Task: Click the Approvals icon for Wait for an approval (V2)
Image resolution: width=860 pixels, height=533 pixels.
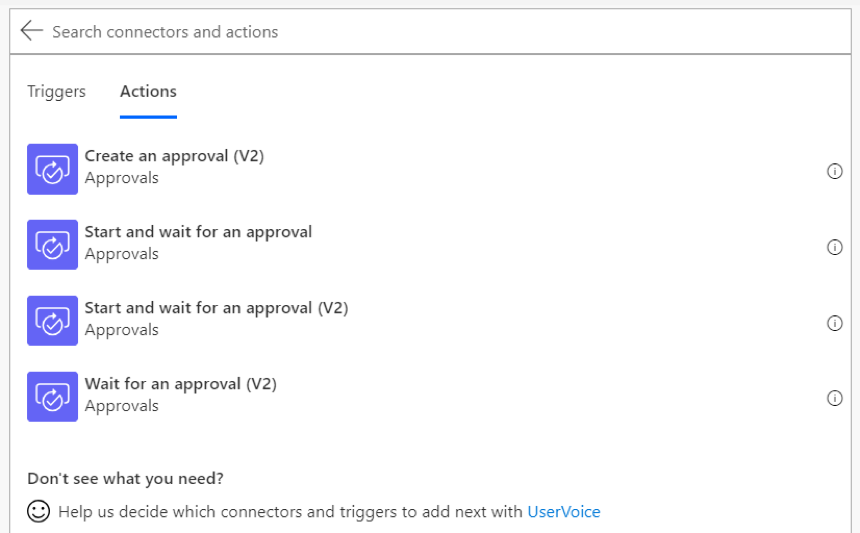Action: tap(53, 396)
